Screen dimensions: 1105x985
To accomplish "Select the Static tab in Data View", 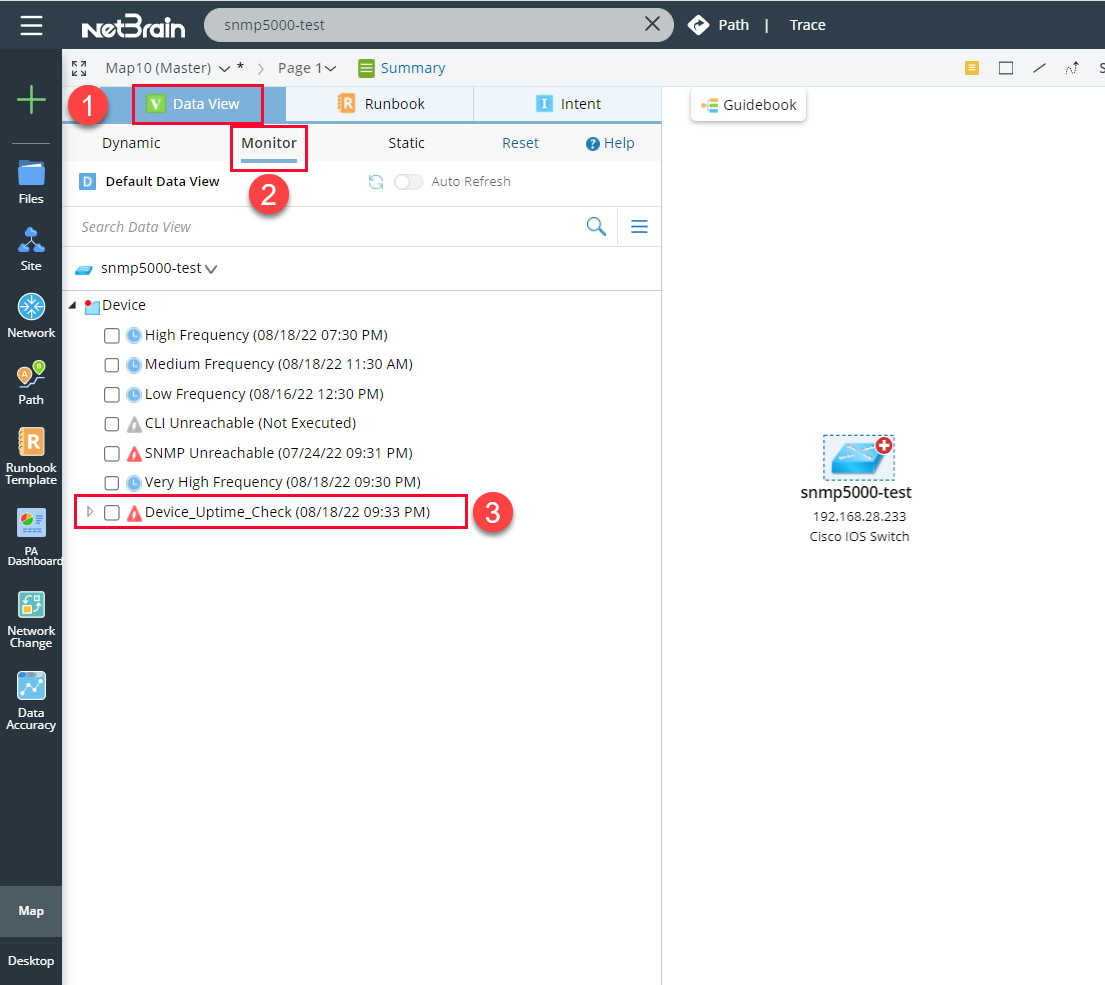I will point(406,143).
